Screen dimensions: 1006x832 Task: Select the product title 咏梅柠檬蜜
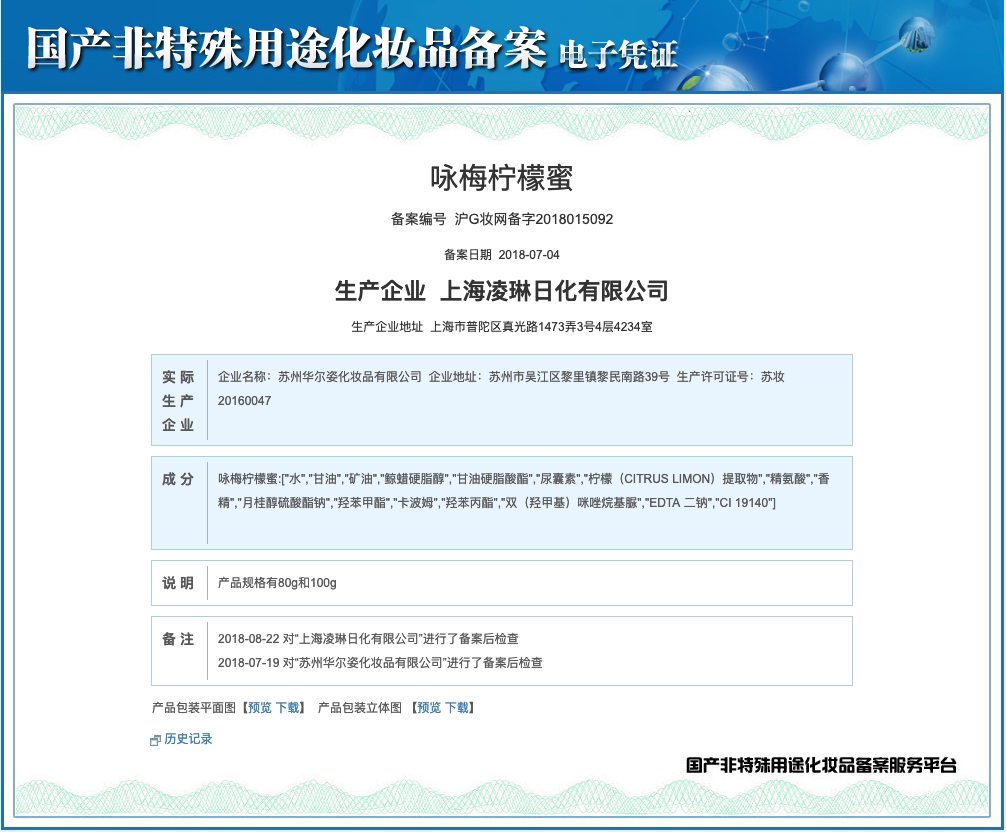[502, 178]
